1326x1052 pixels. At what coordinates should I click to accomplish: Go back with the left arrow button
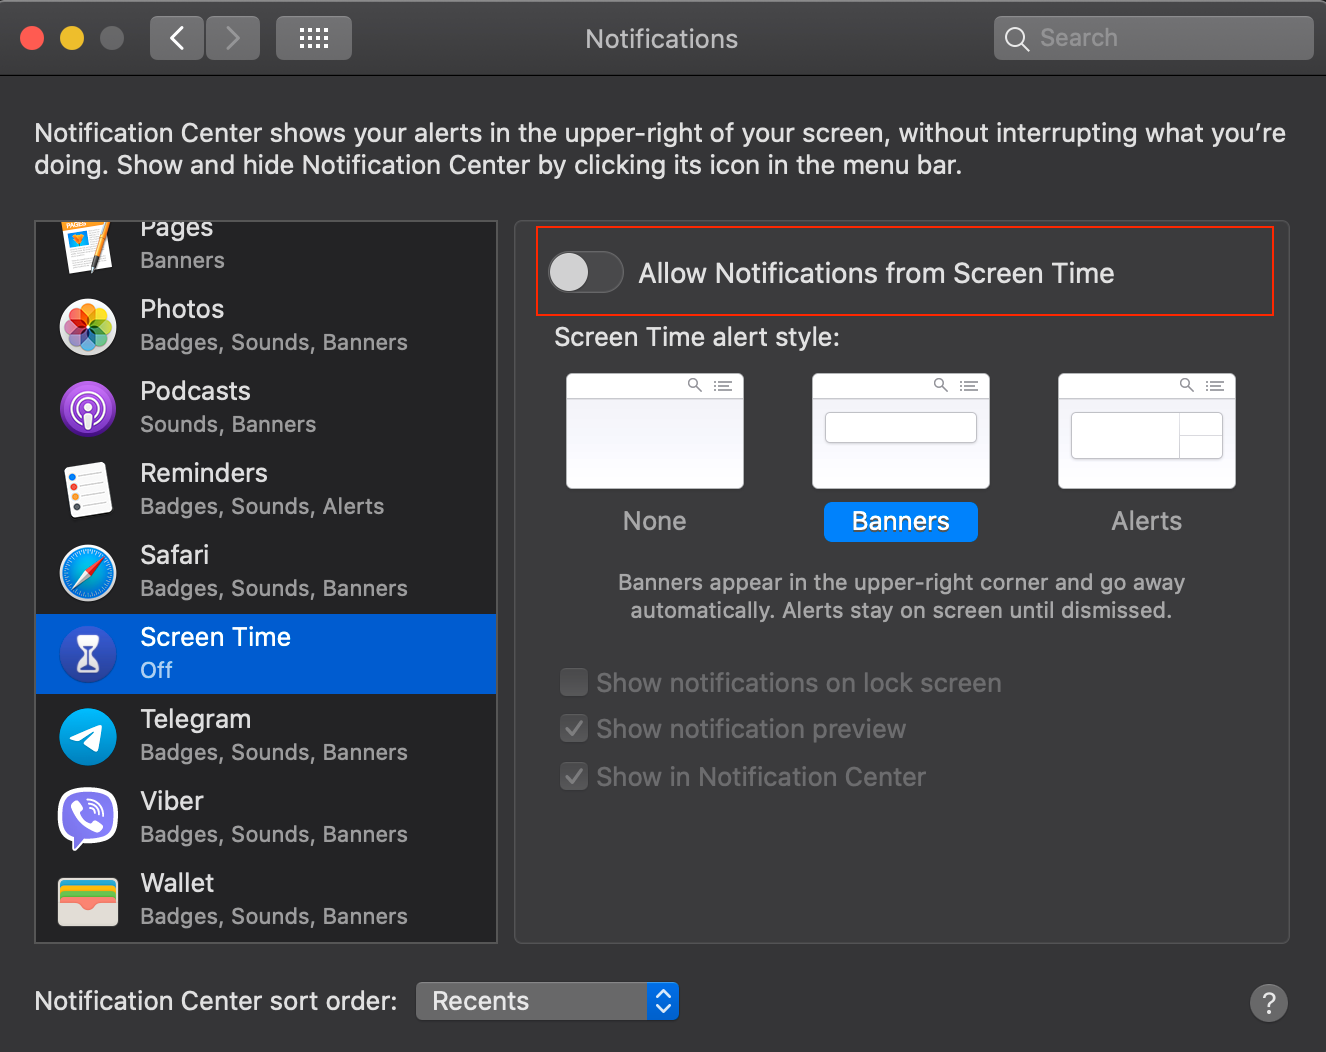tap(177, 38)
